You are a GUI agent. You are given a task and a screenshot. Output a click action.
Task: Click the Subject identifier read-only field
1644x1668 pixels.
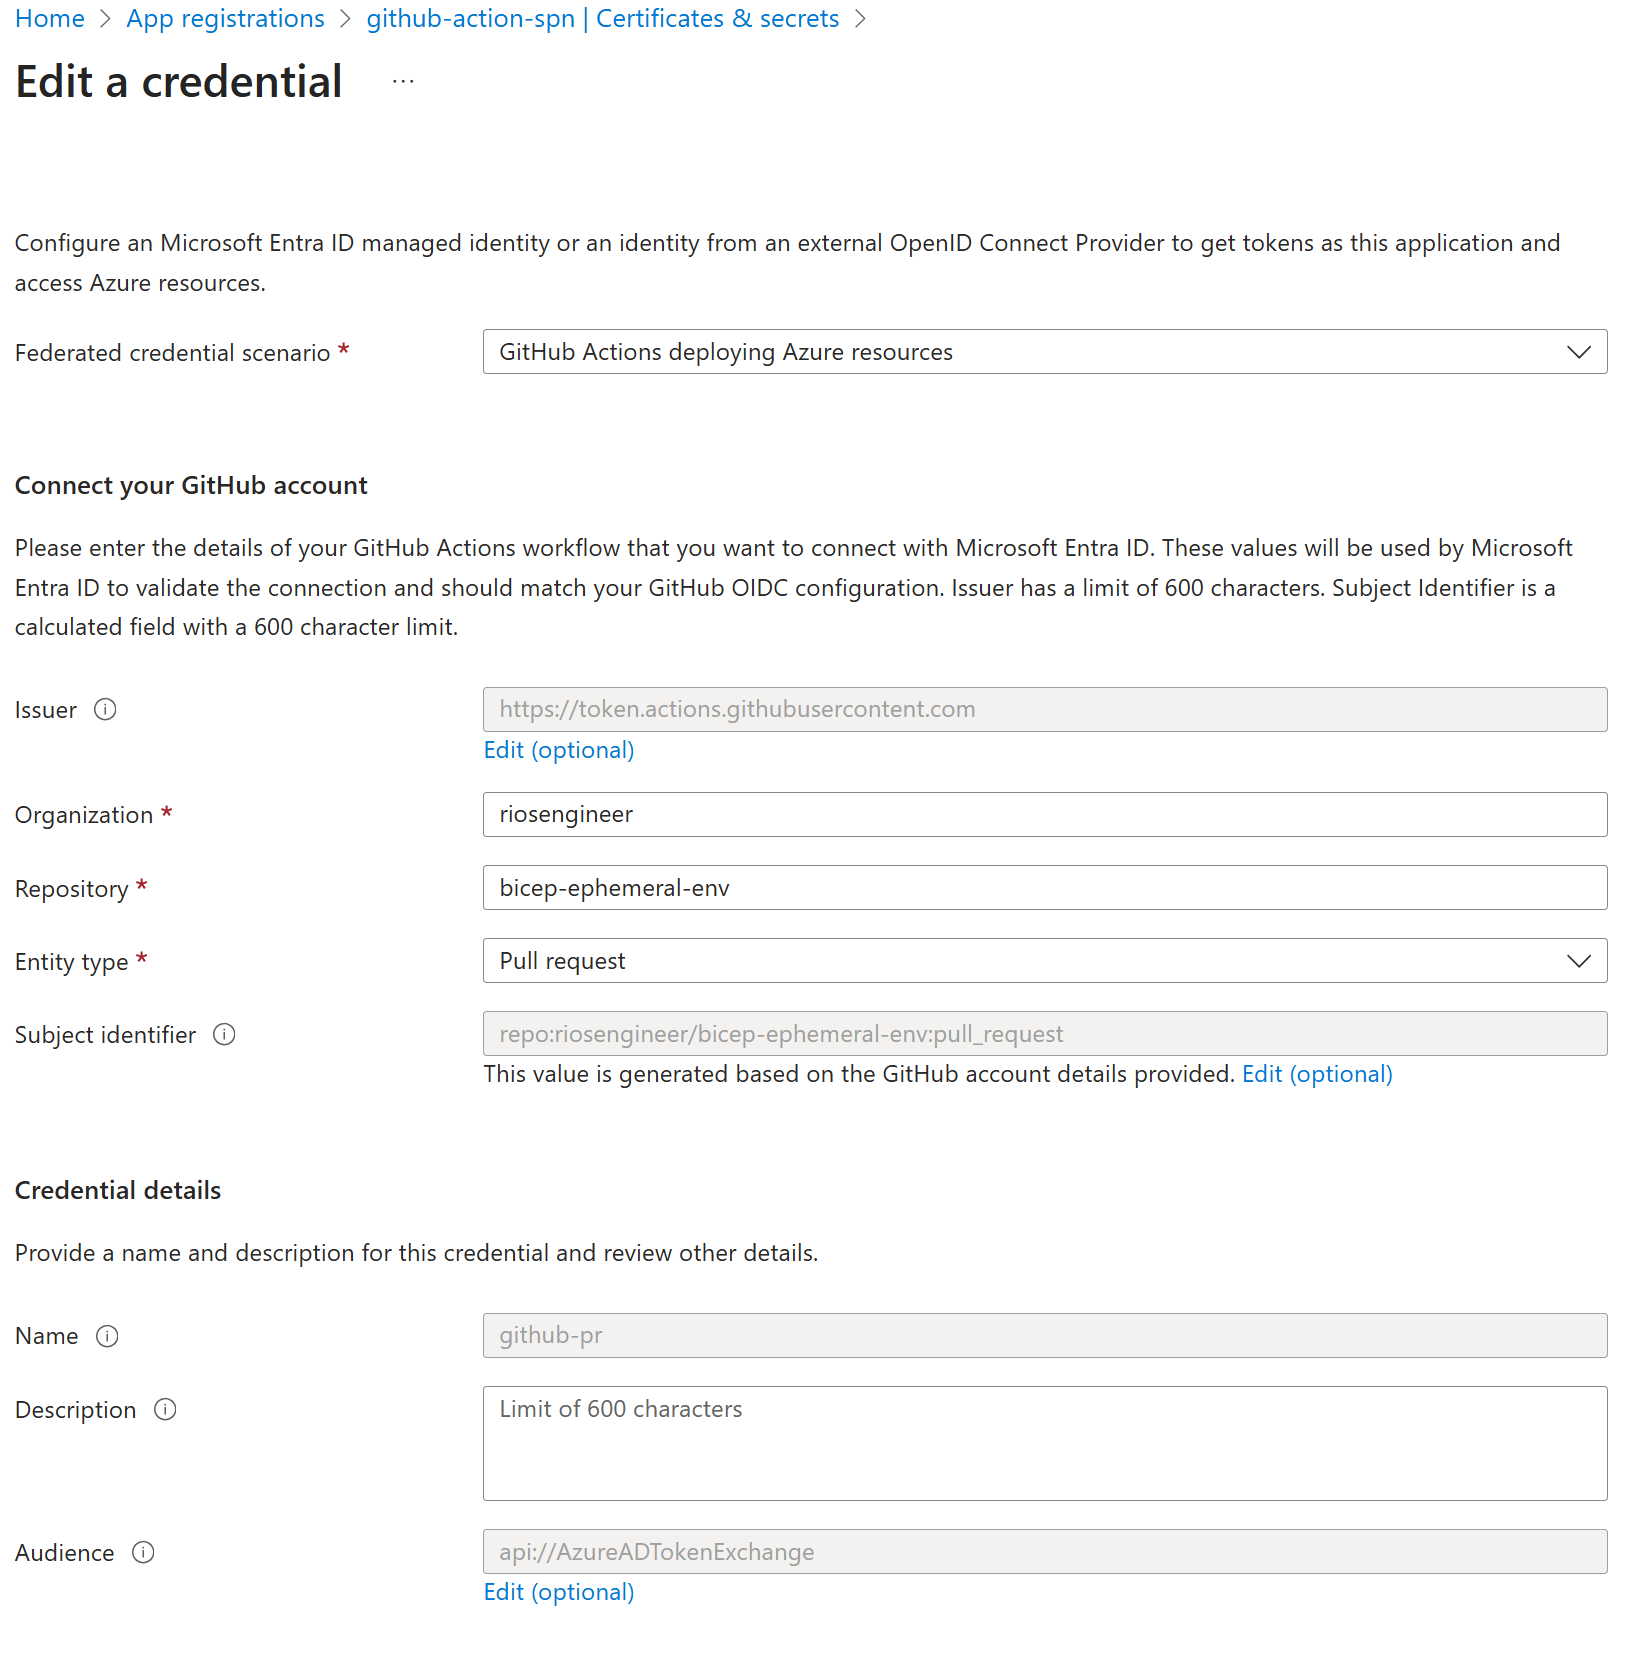click(x=1044, y=1034)
